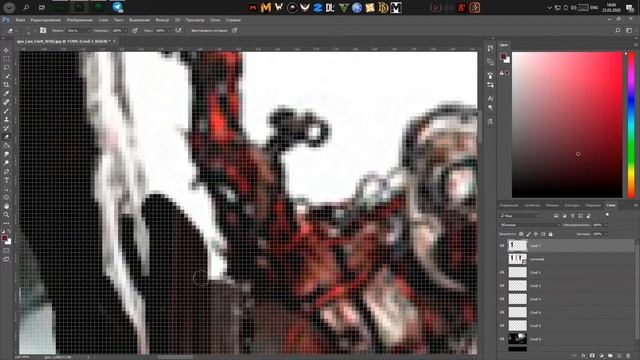Add a layer mask using bottom icon
This screenshot has width=640, height=360.
pyautogui.click(x=592, y=356)
